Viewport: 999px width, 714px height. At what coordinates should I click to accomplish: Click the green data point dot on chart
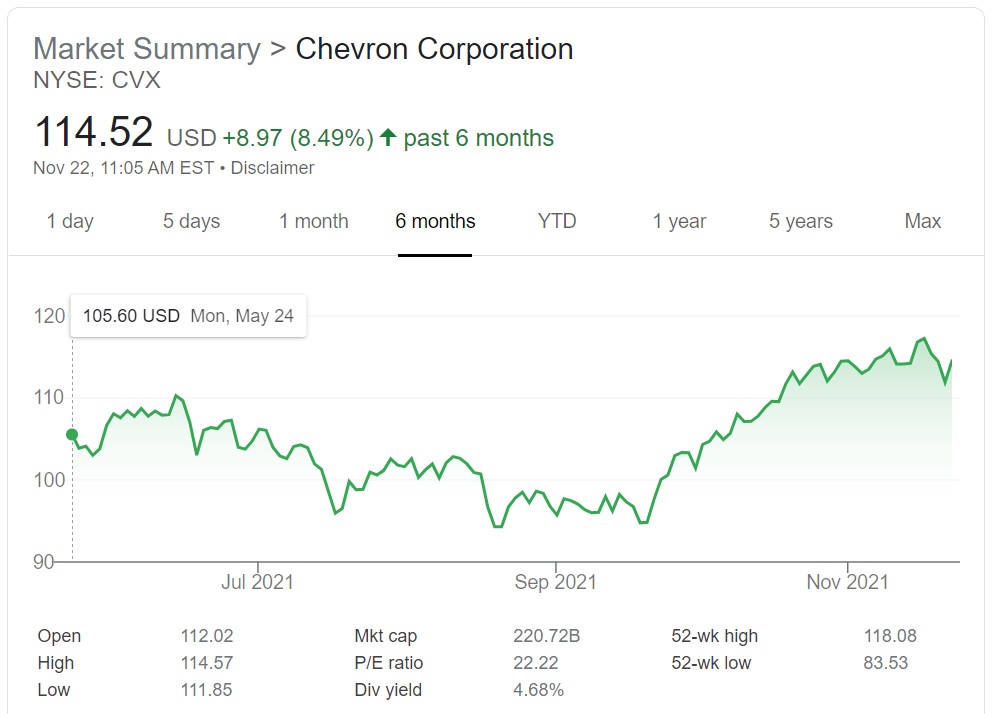[72, 434]
